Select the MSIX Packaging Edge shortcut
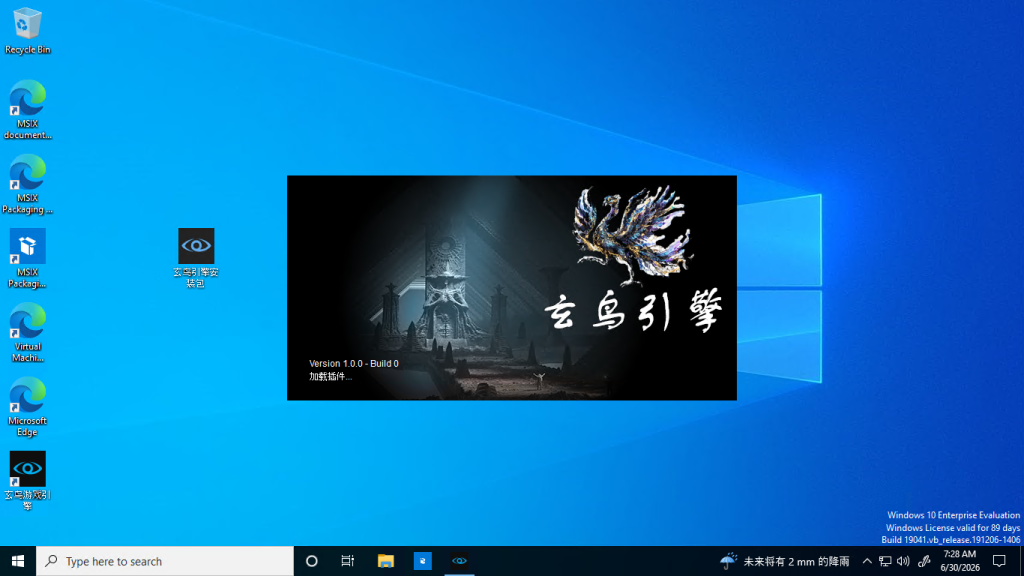1024x576 pixels. click(x=27, y=184)
